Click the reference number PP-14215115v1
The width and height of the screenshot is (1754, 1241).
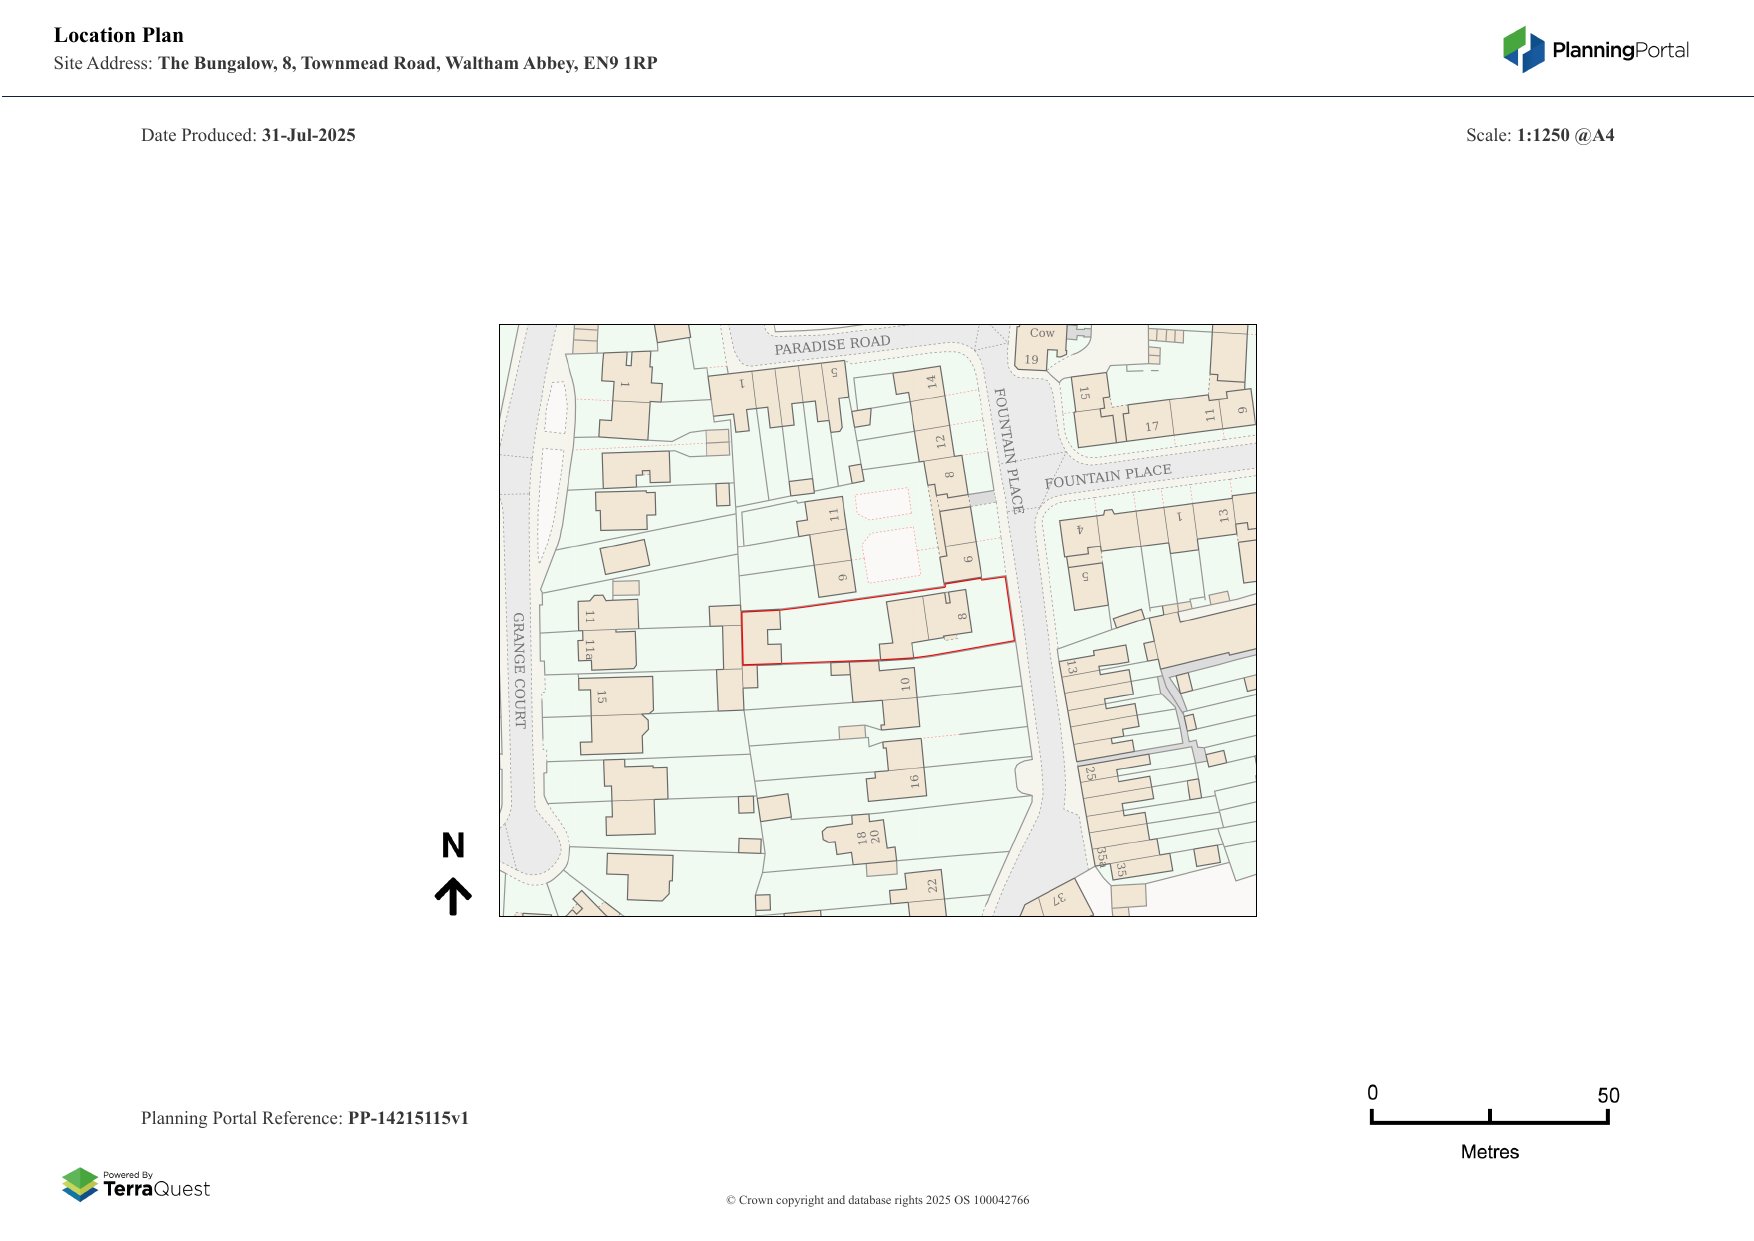pos(408,1118)
